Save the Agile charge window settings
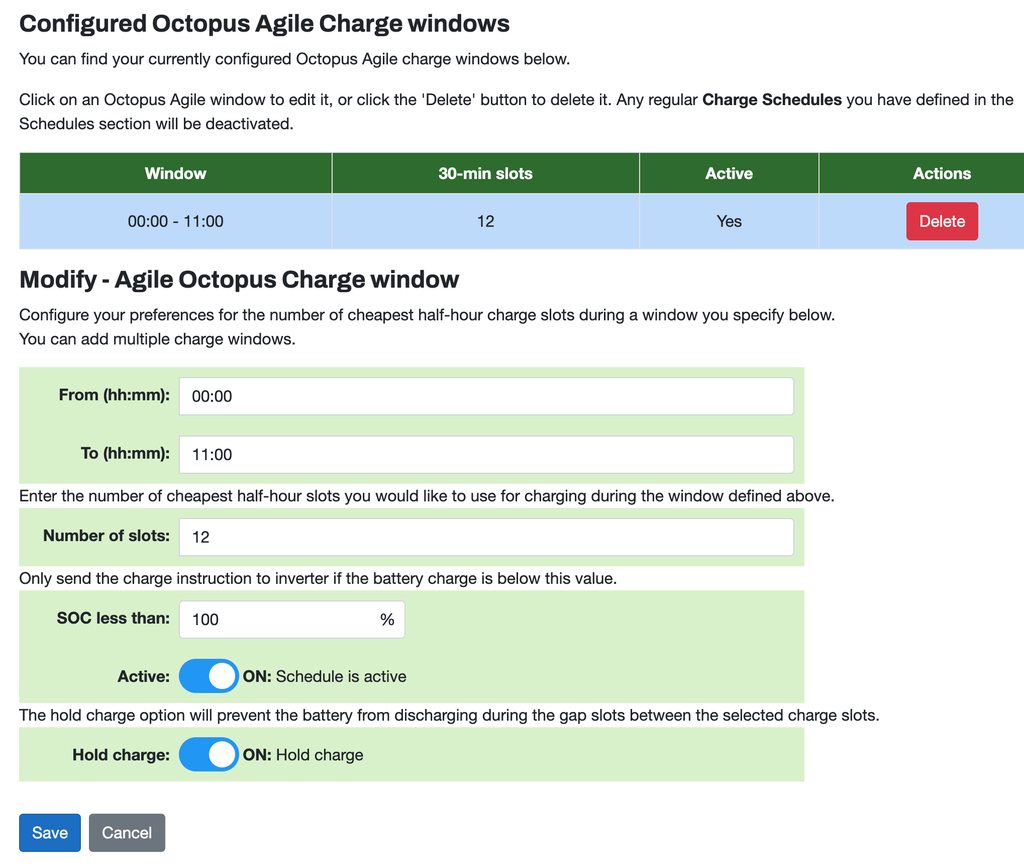This screenshot has width=1024, height=867. click(x=49, y=832)
